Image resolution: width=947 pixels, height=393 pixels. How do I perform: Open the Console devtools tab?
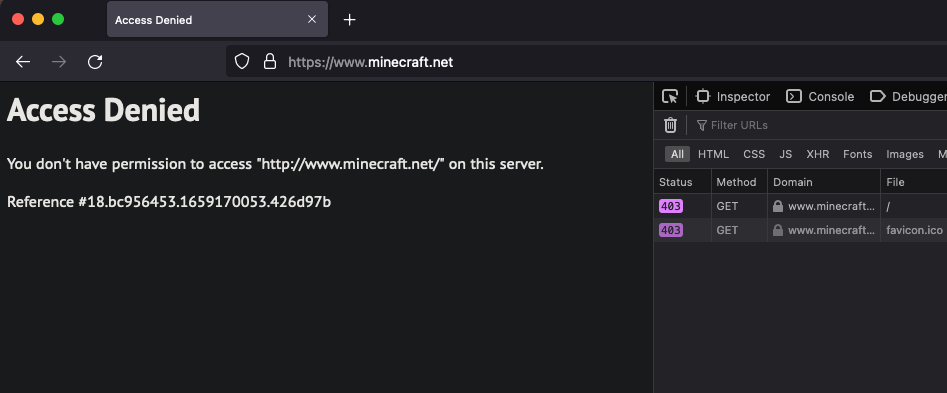point(820,97)
